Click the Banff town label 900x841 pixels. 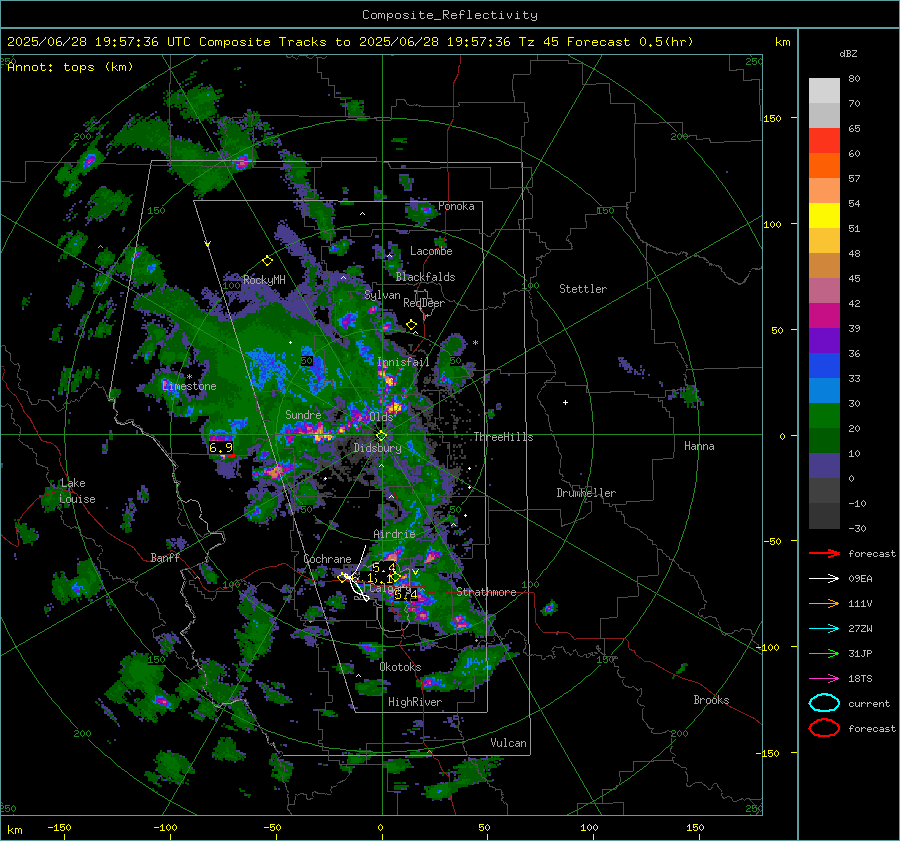point(165,558)
